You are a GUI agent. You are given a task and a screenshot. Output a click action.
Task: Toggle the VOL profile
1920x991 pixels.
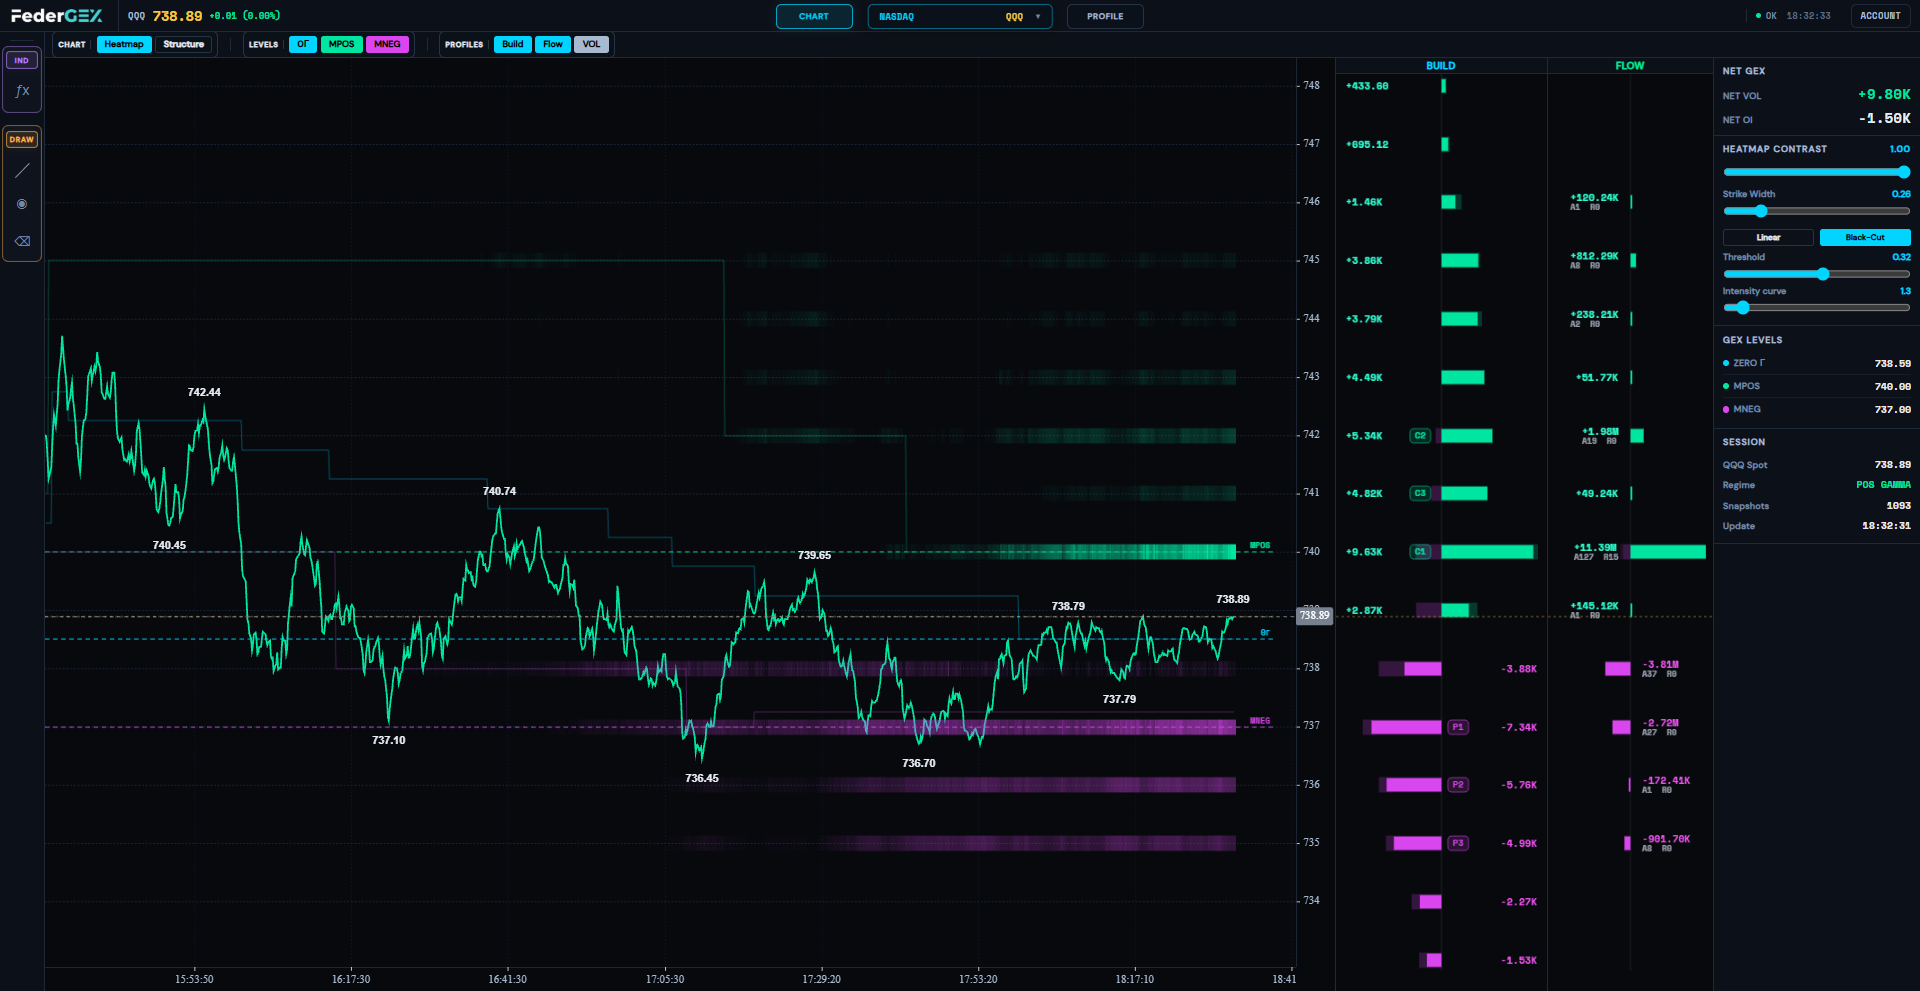click(x=591, y=44)
